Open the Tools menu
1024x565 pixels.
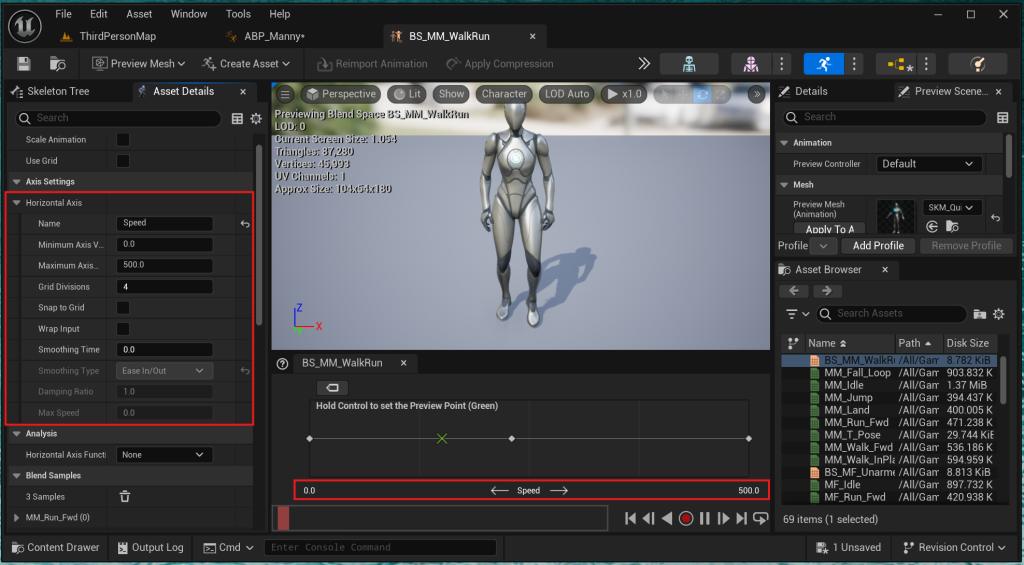click(238, 14)
